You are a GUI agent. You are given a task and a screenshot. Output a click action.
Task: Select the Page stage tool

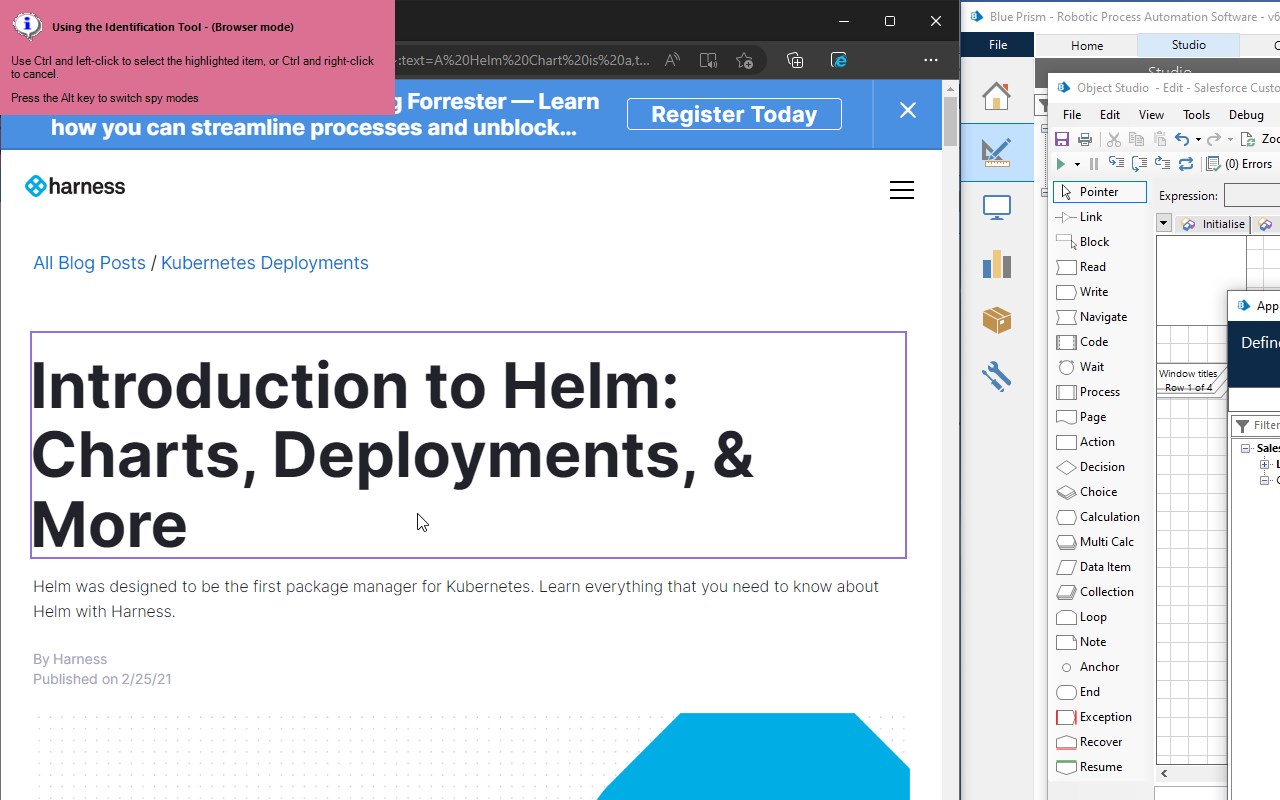1082,417
